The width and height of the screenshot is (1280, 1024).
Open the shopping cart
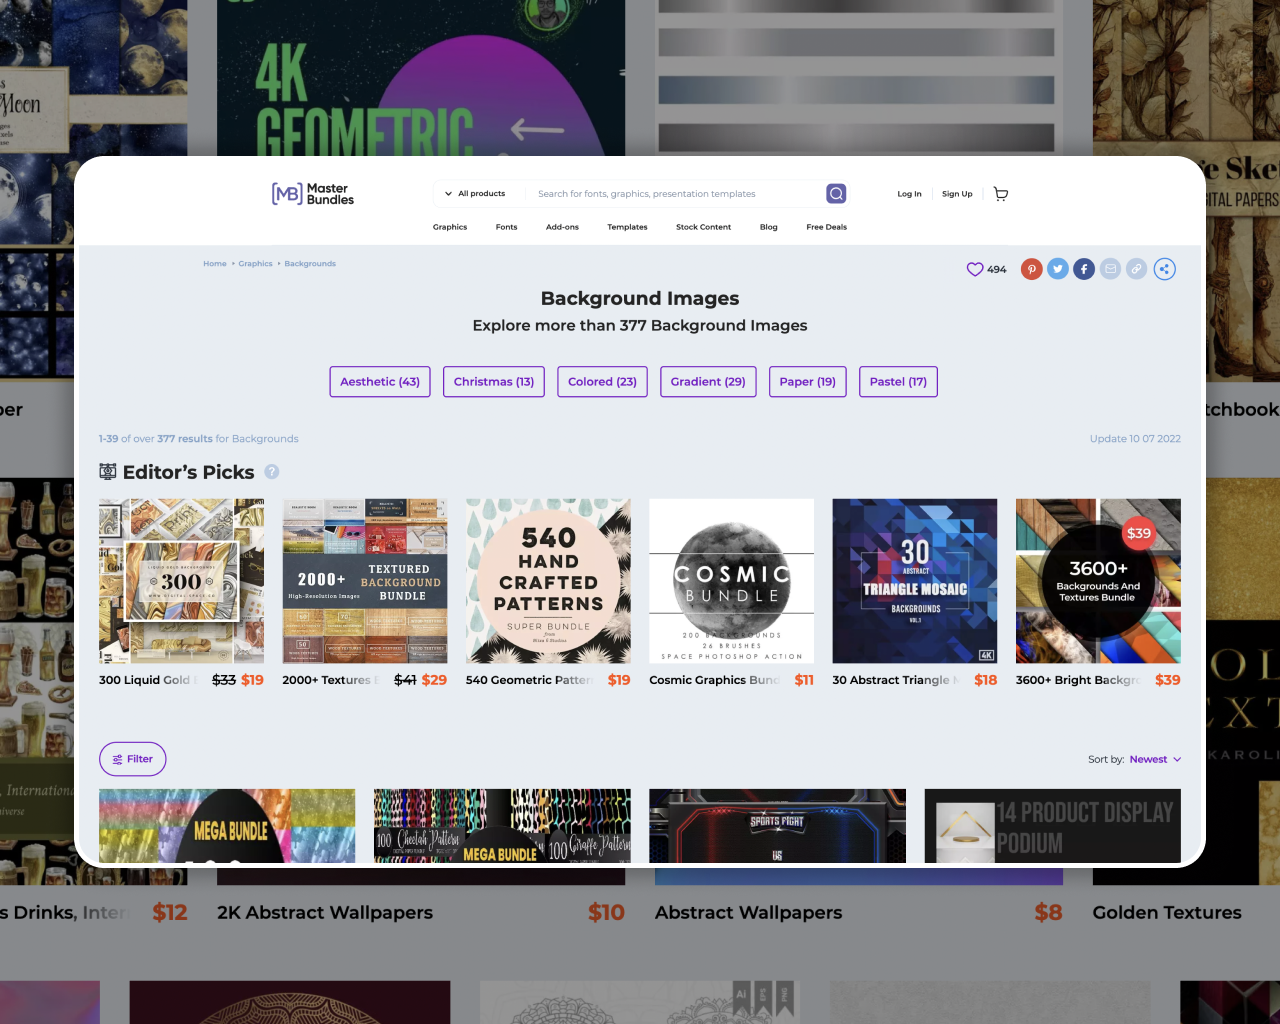(x=1001, y=194)
